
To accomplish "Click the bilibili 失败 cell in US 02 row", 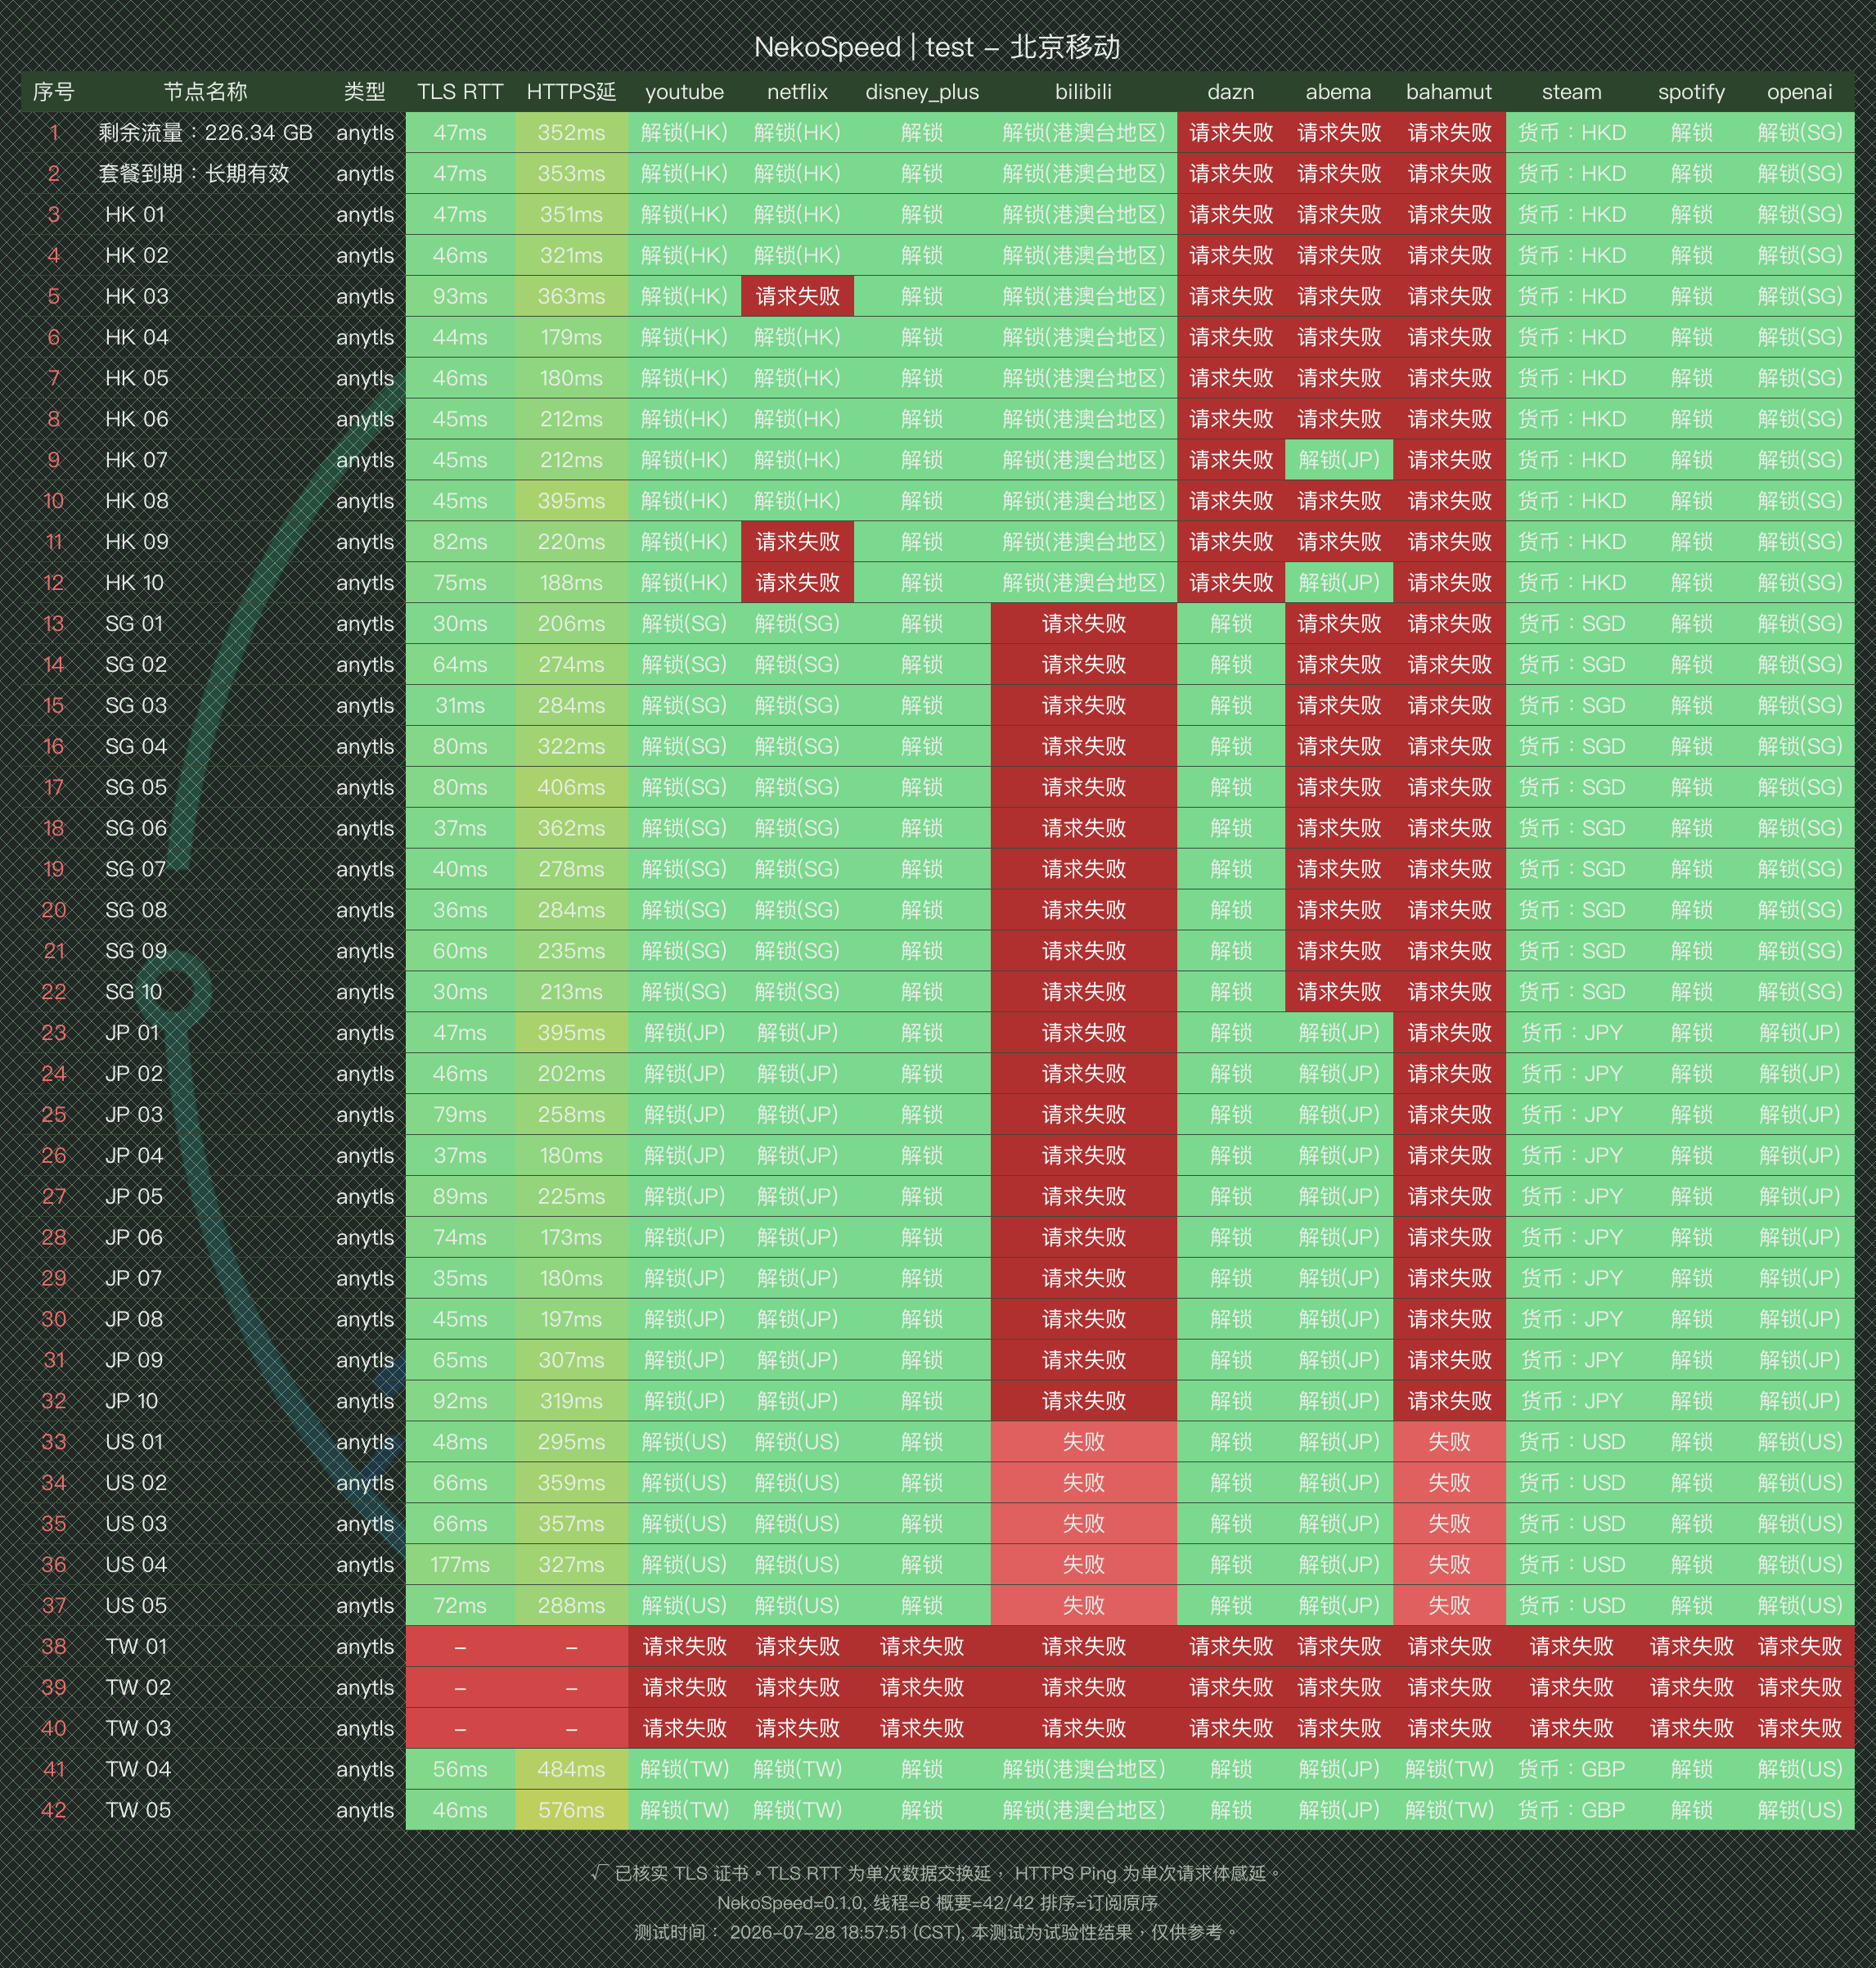I will click(x=1084, y=1483).
